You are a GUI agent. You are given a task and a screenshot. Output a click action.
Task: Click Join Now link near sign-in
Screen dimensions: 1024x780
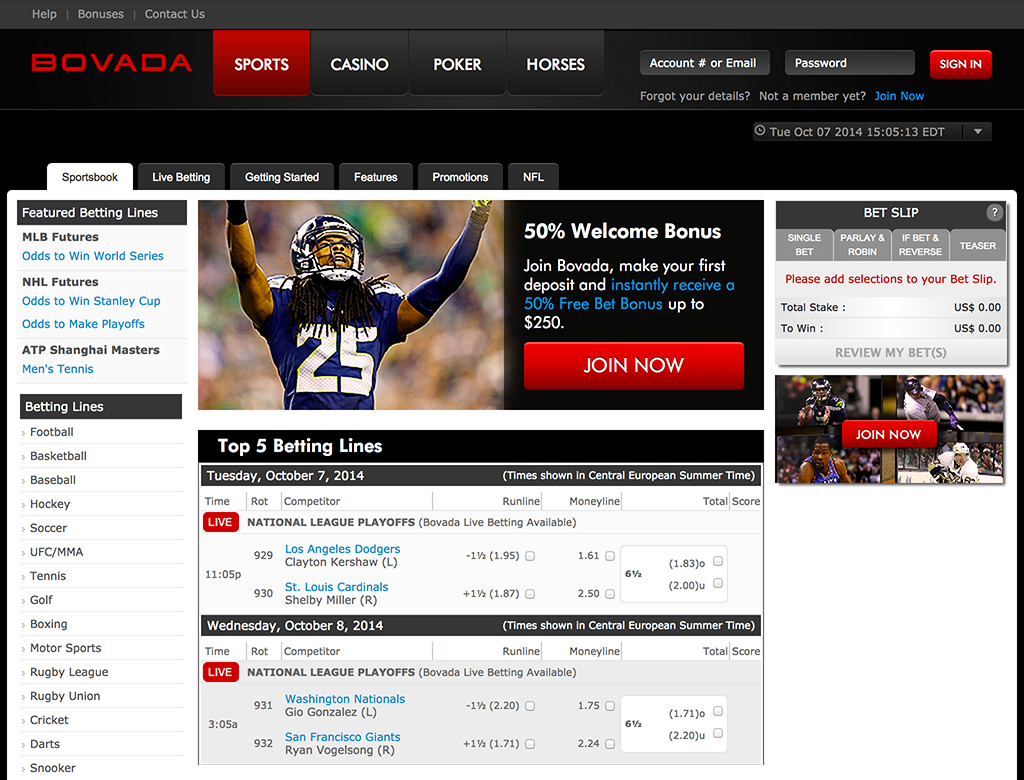click(899, 96)
